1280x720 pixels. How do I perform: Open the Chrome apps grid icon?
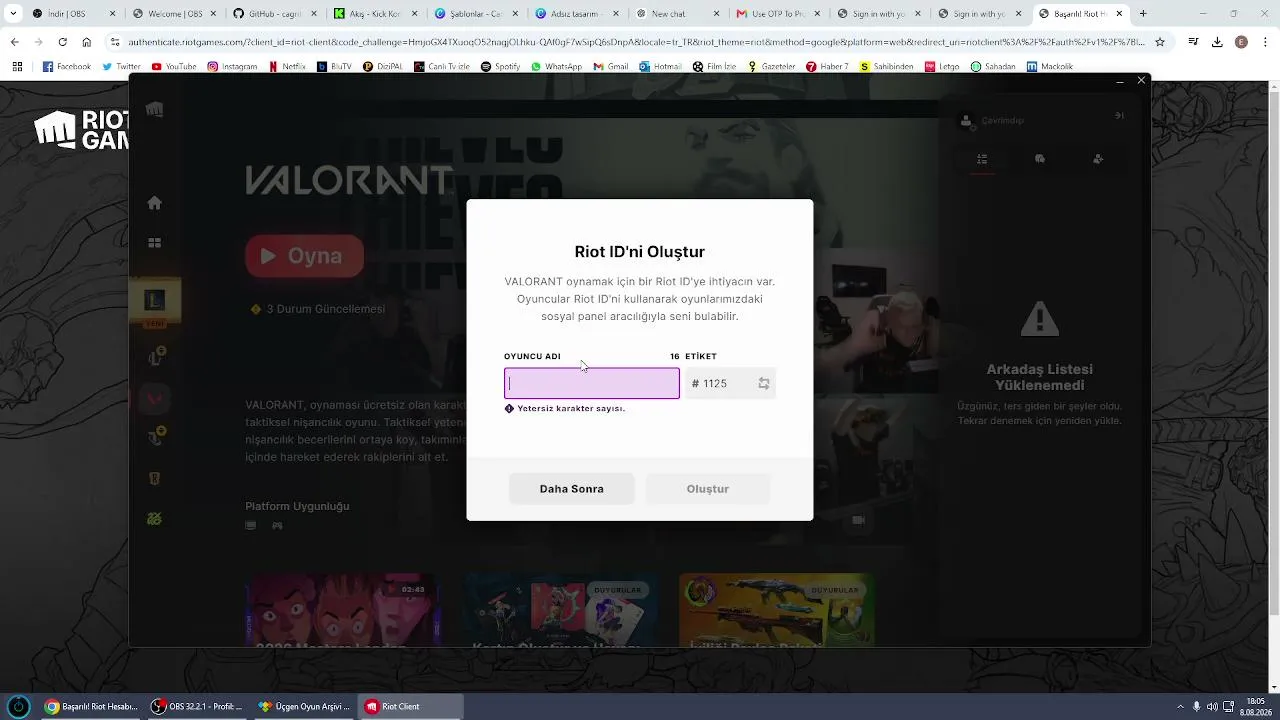point(17,67)
